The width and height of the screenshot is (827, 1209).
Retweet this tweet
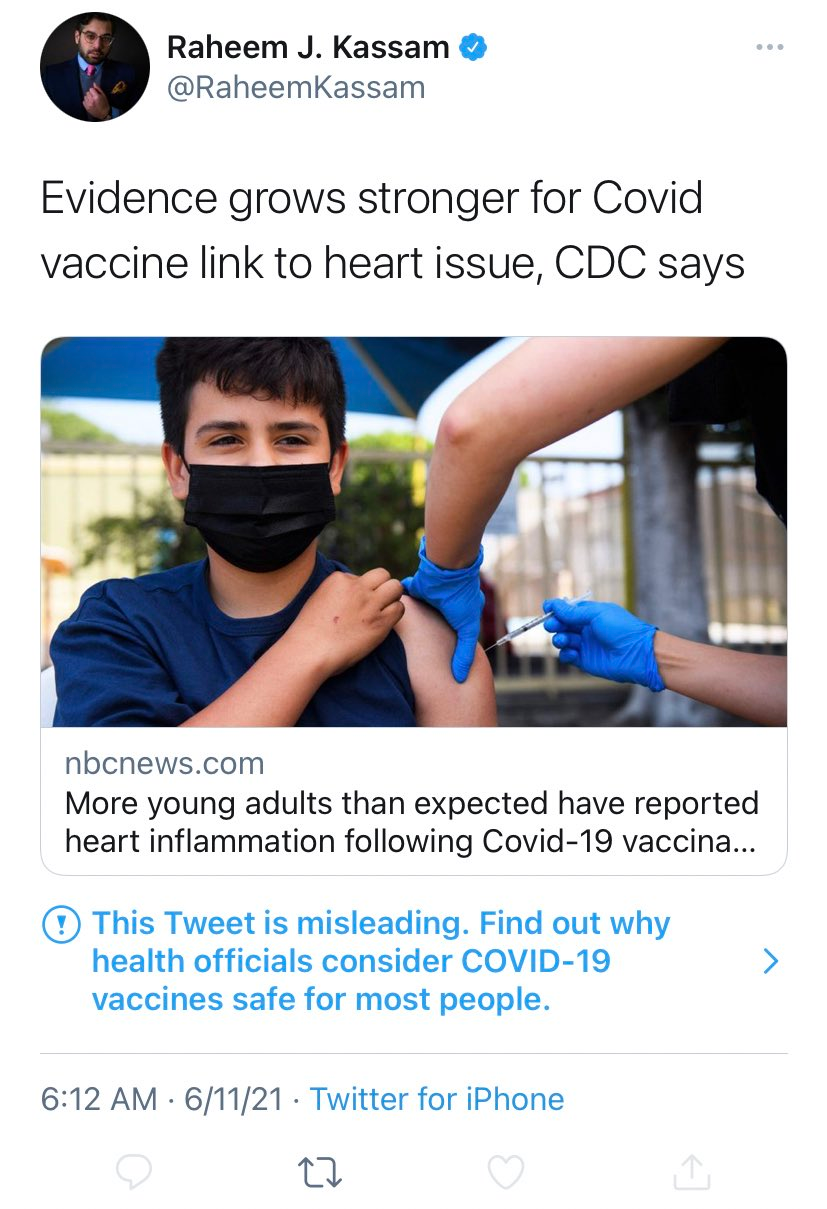tap(320, 1172)
